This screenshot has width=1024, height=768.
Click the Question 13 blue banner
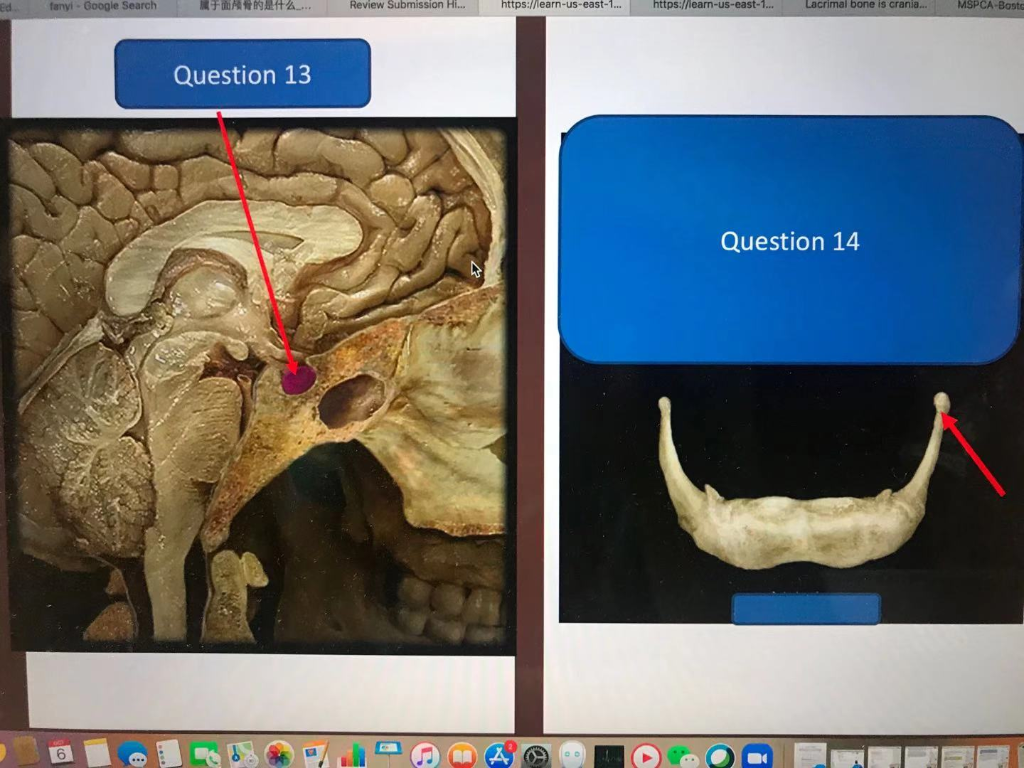point(242,74)
